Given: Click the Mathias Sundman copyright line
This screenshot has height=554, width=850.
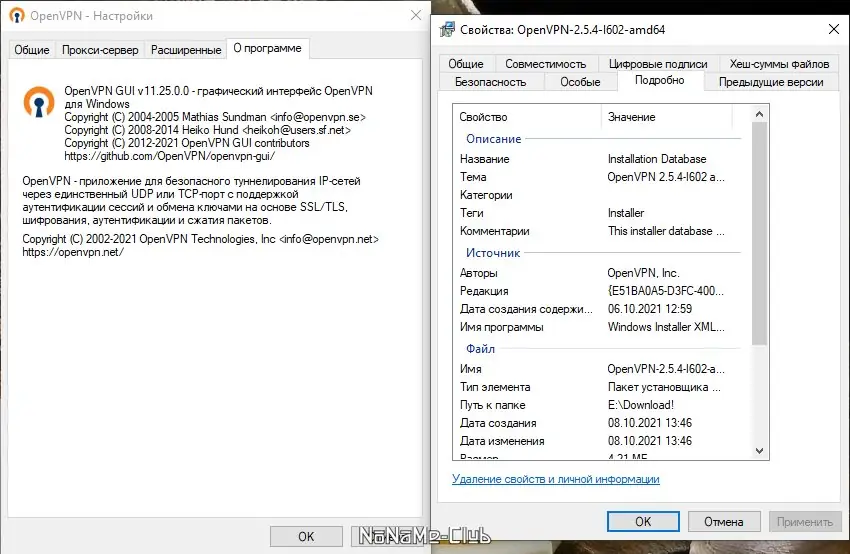Looking at the screenshot, I should click(x=215, y=117).
